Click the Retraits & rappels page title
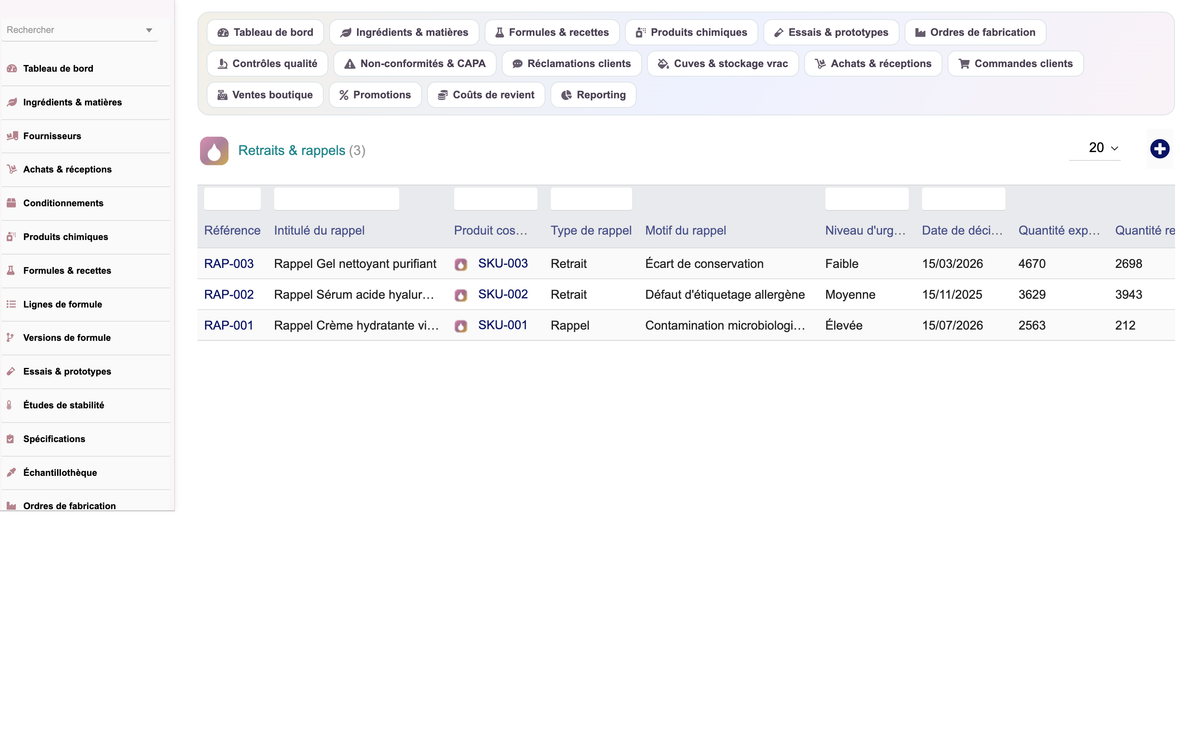Viewport: 1200px width, 750px height. 292,151
